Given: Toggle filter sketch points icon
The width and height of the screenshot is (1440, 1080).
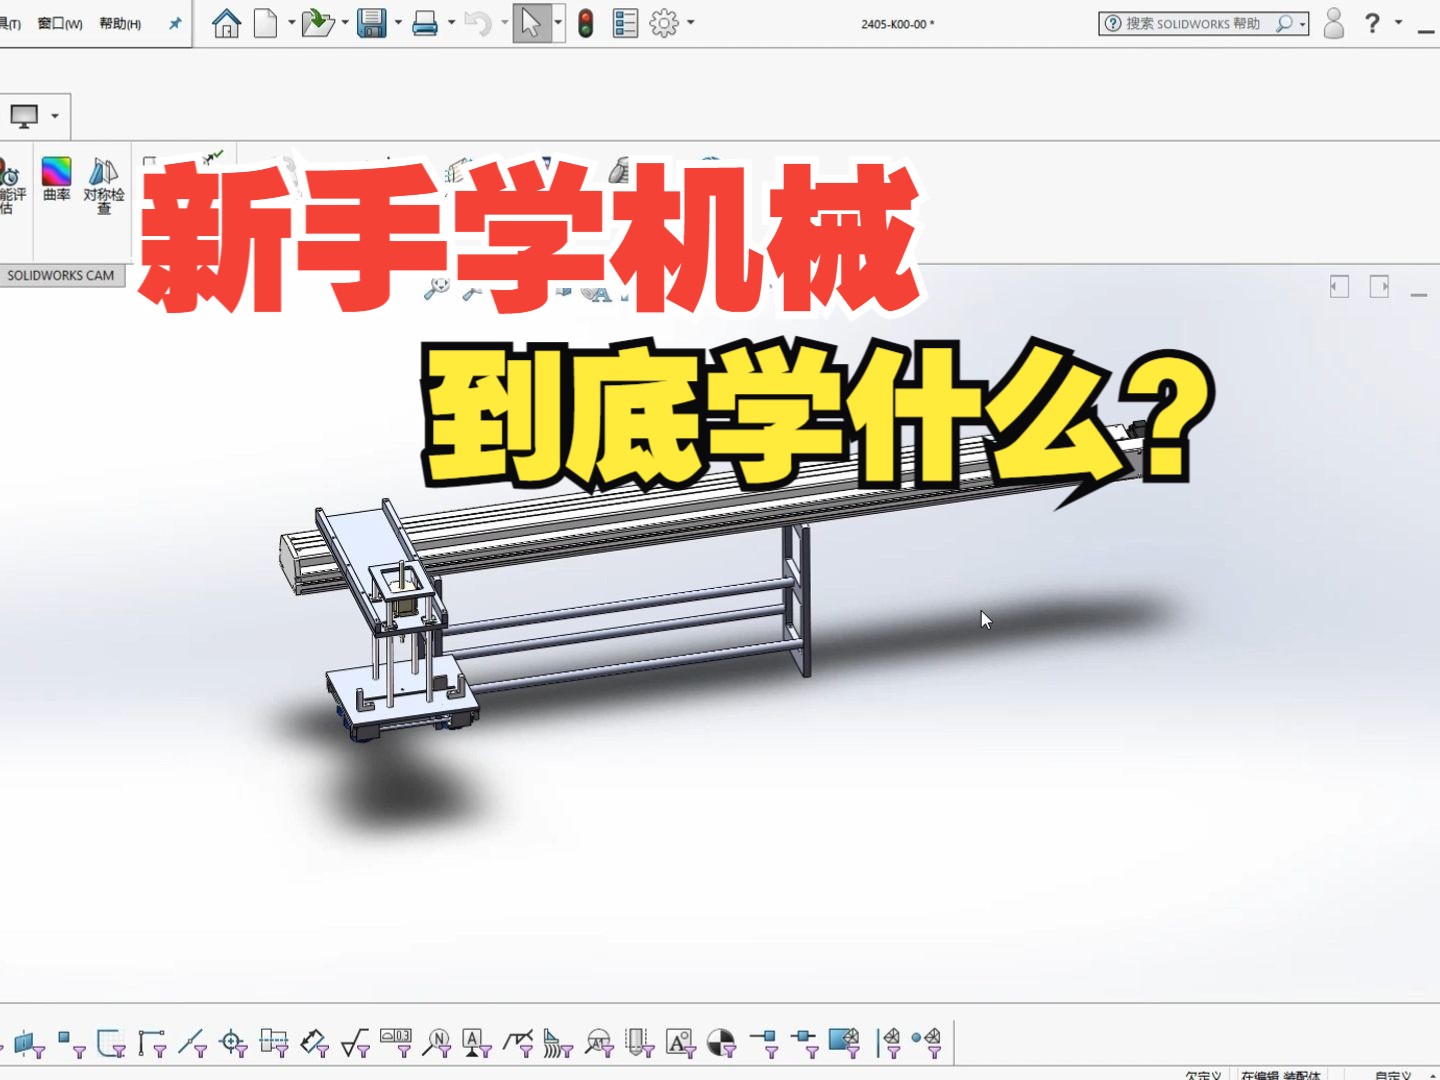Looking at the screenshot, I should tap(71, 1044).
